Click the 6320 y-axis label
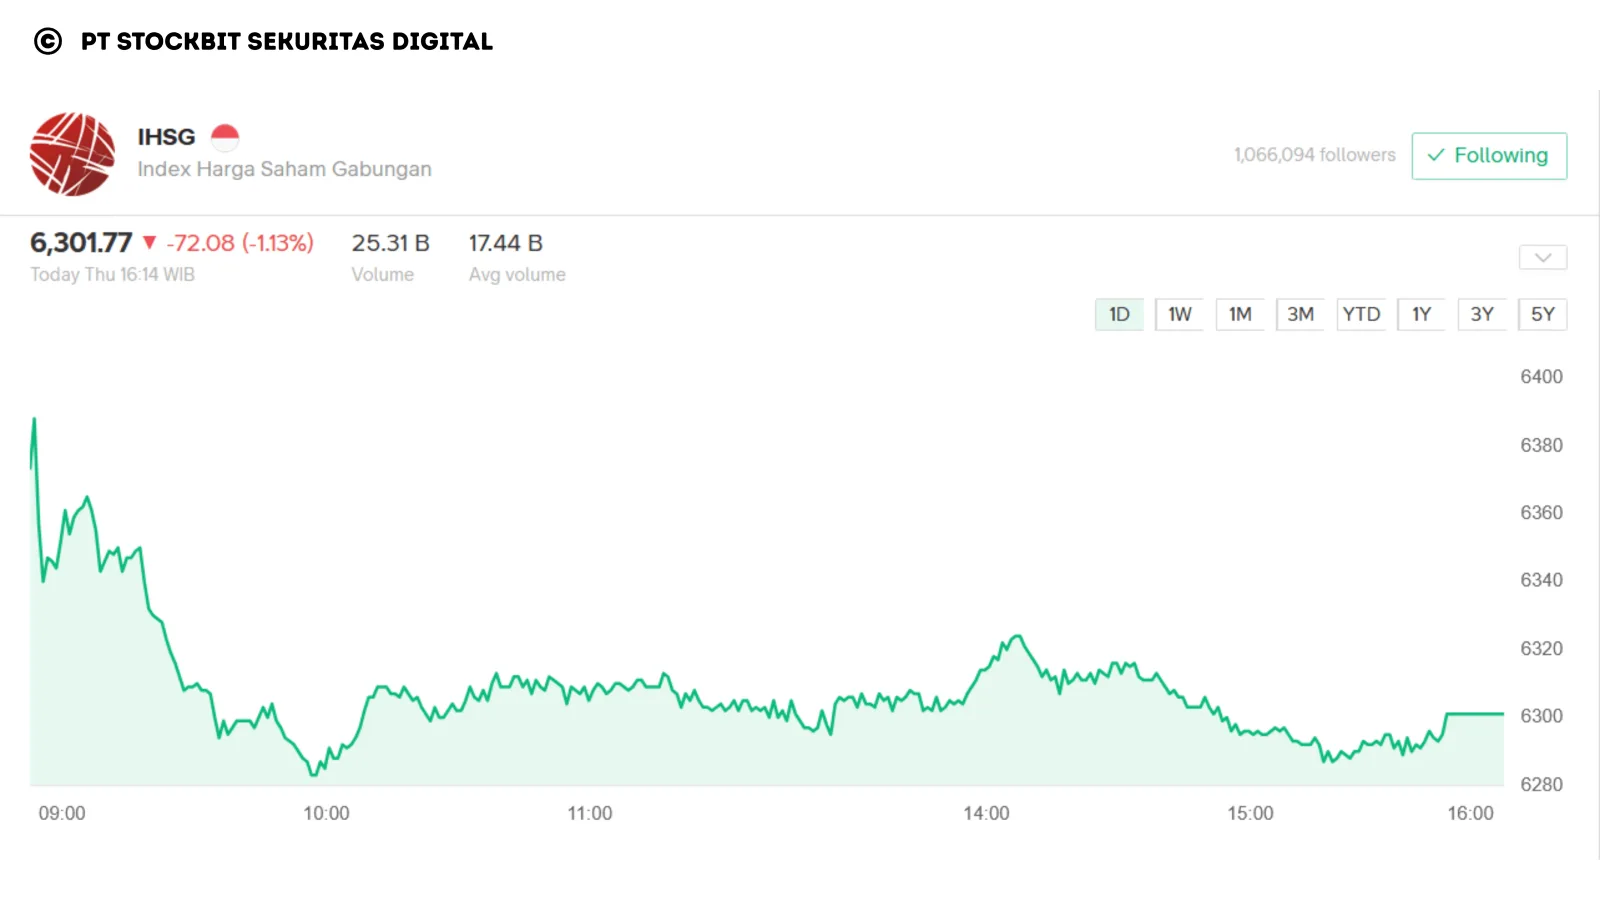 (1541, 648)
